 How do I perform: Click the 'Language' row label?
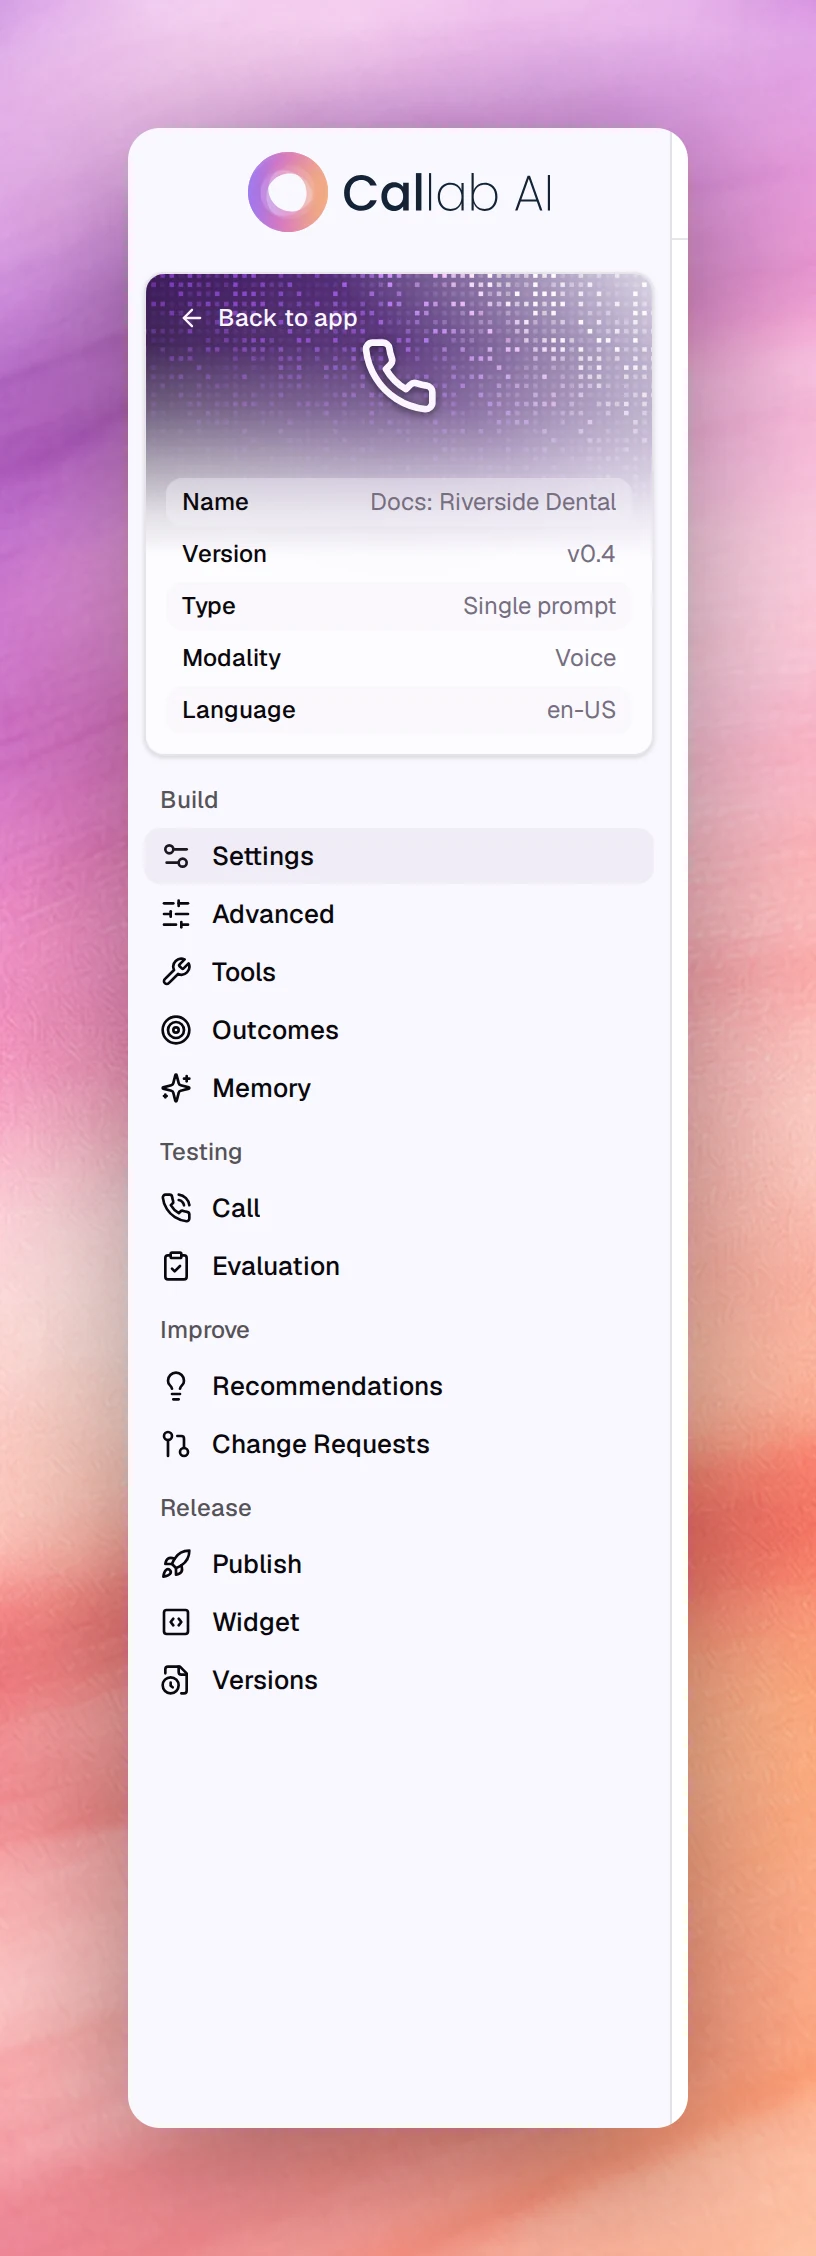click(x=238, y=710)
